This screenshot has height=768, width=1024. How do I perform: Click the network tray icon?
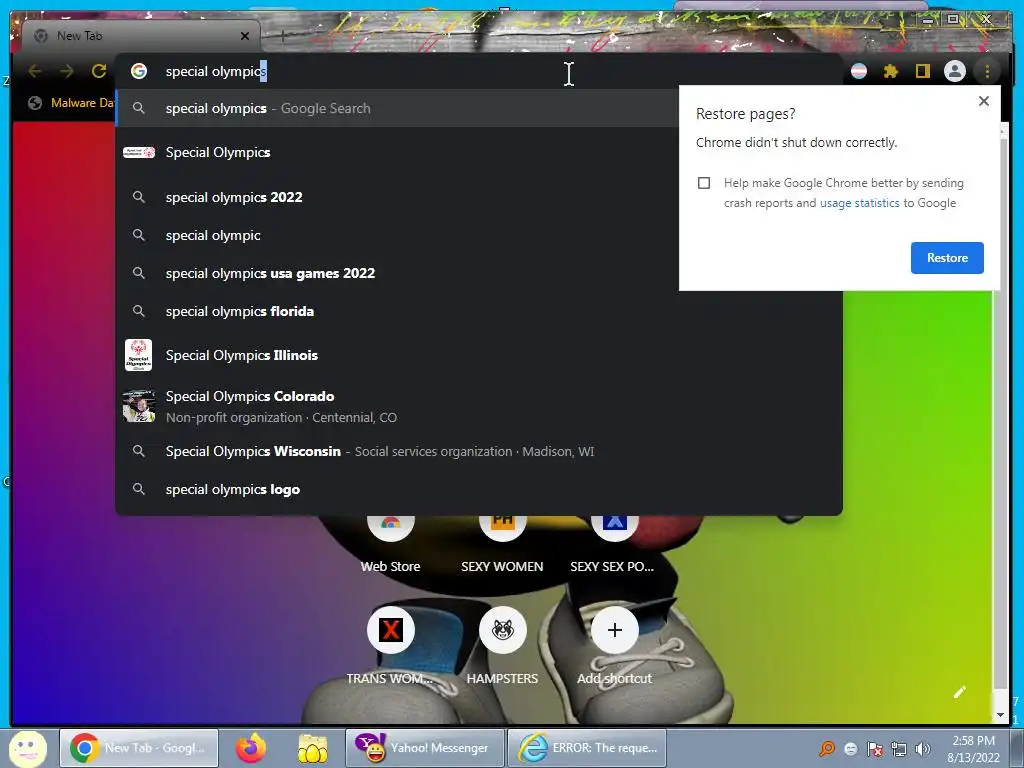pos(899,749)
